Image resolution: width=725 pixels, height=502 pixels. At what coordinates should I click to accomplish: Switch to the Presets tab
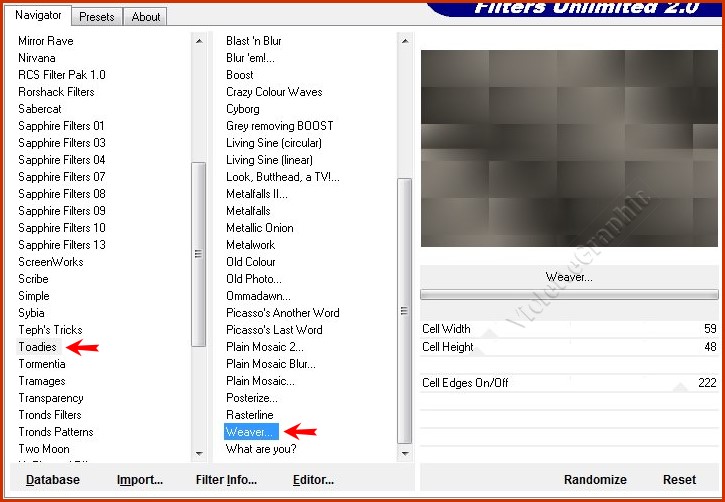tap(97, 16)
